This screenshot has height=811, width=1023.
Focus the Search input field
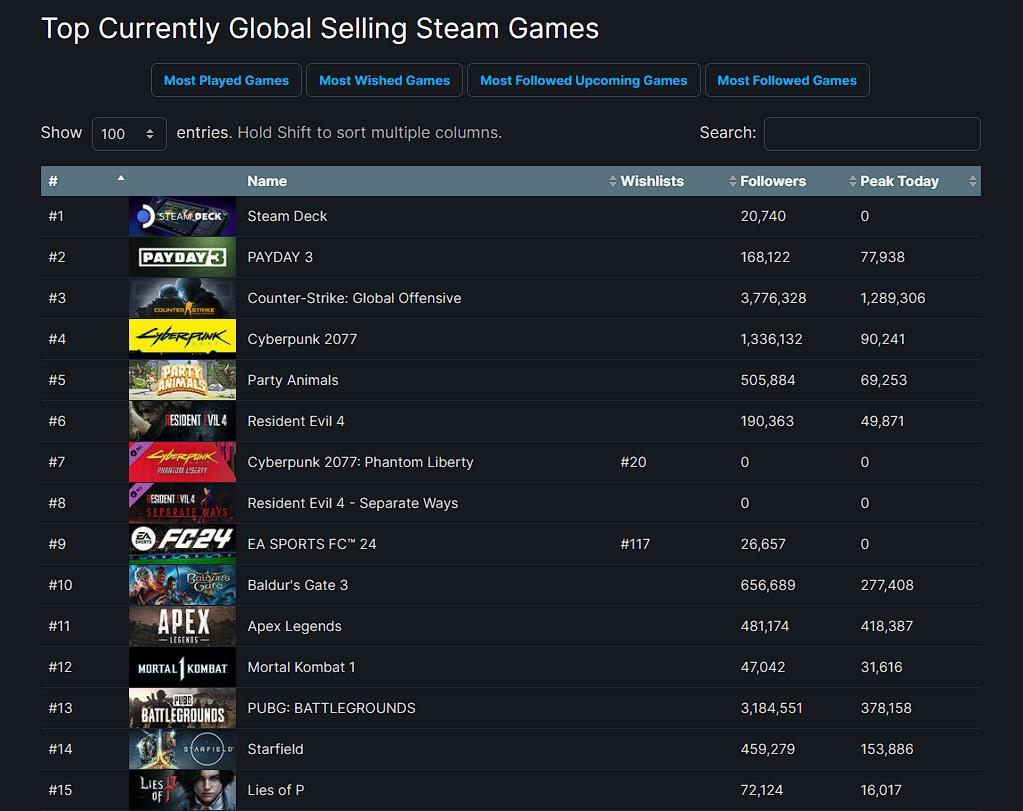pyautogui.click(x=872, y=134)
